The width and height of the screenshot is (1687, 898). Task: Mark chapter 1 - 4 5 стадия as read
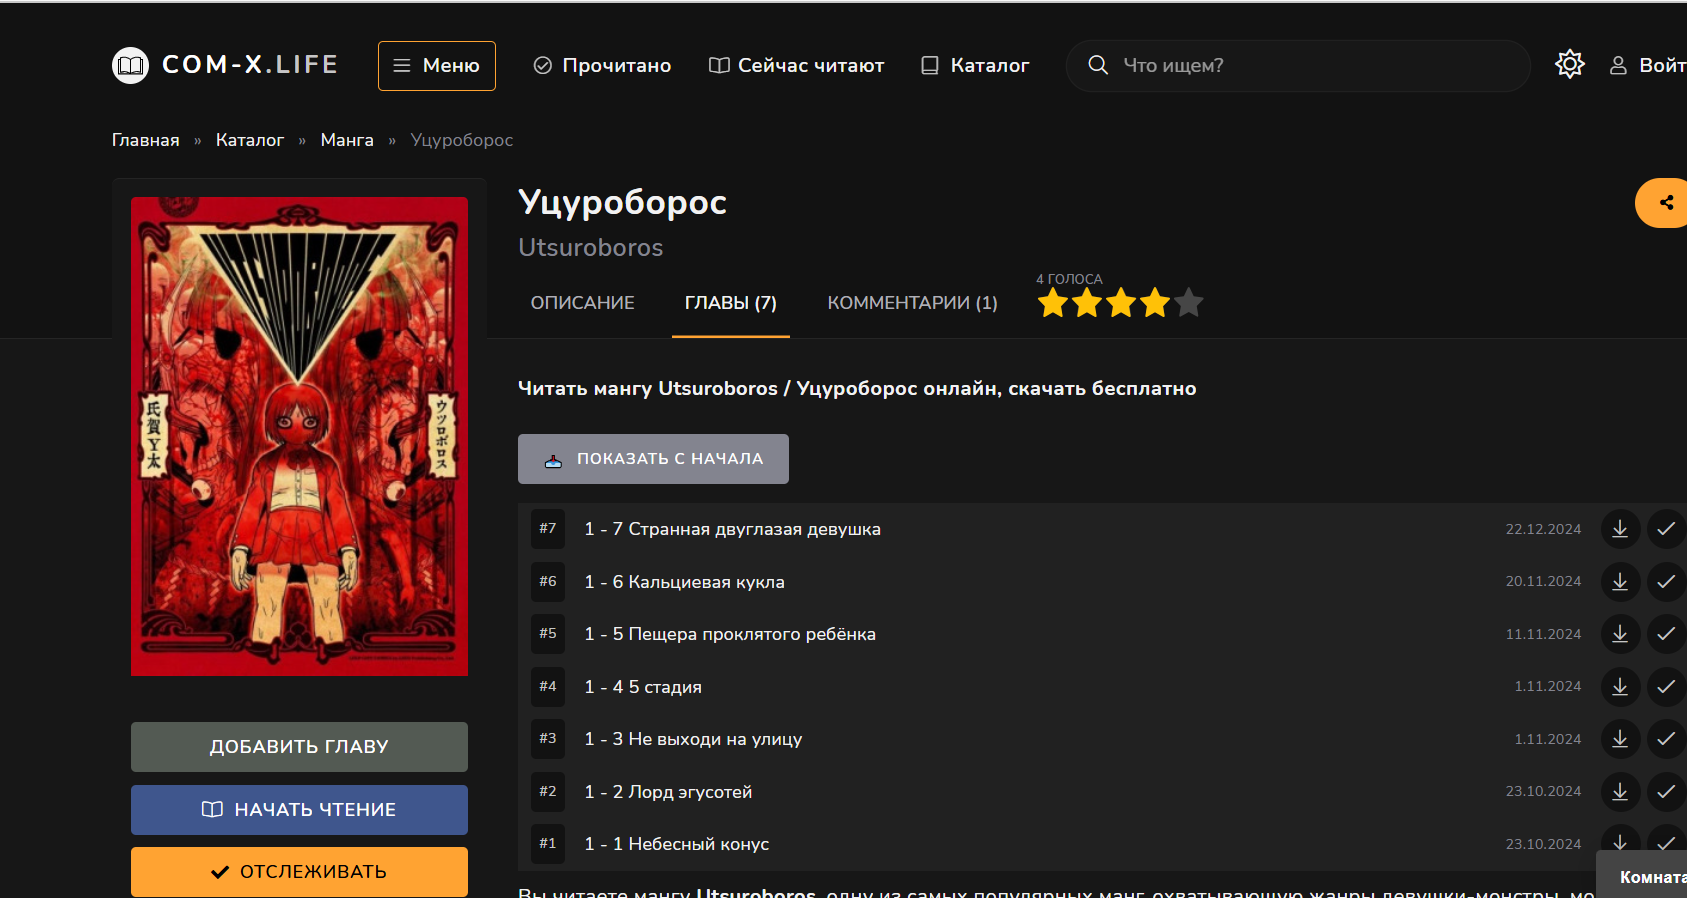(x=1666, y=687)
